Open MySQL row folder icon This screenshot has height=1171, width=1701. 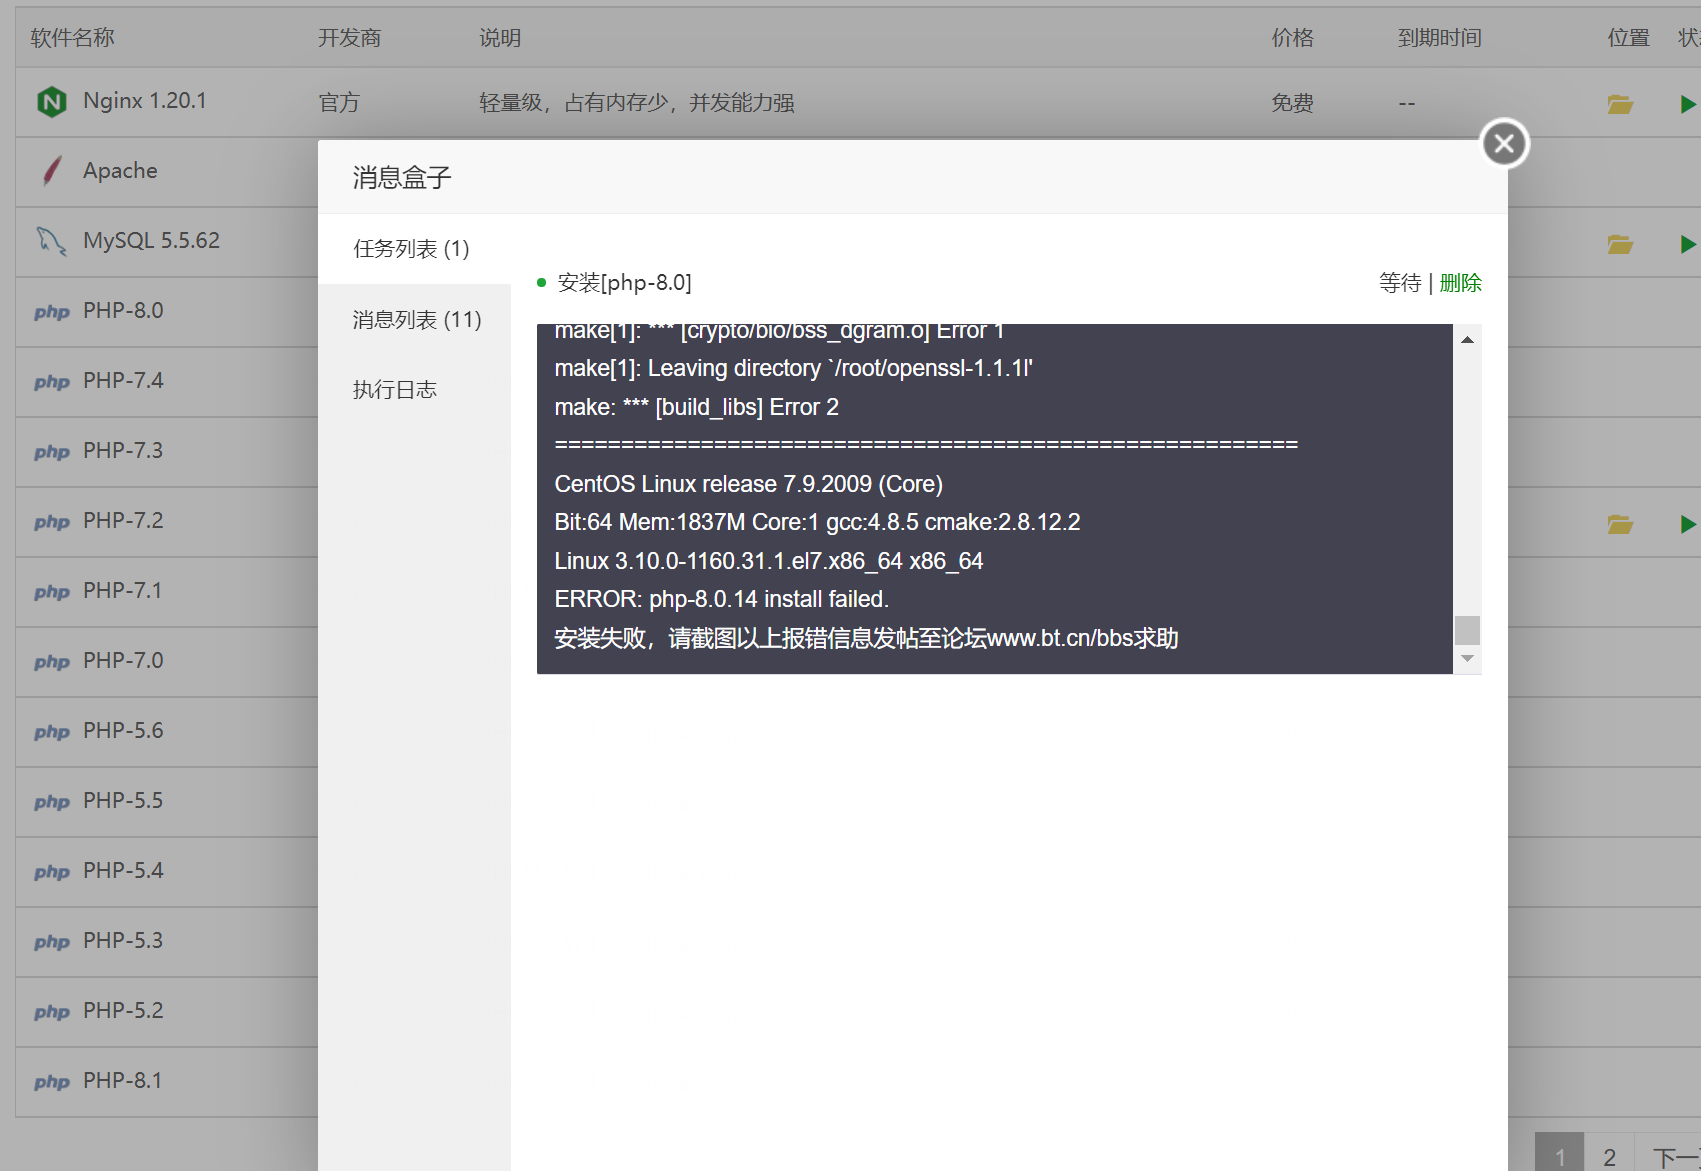click(x=1620, y=244)
